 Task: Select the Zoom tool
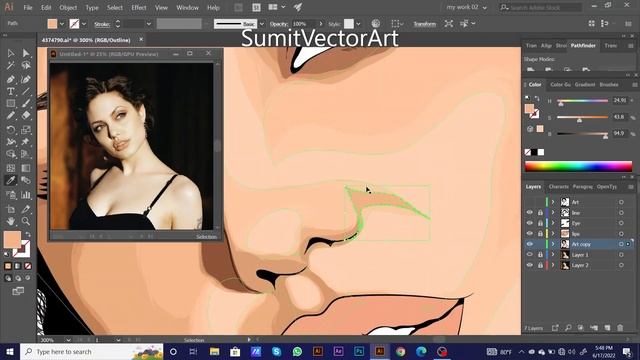(x=26, y=221)
